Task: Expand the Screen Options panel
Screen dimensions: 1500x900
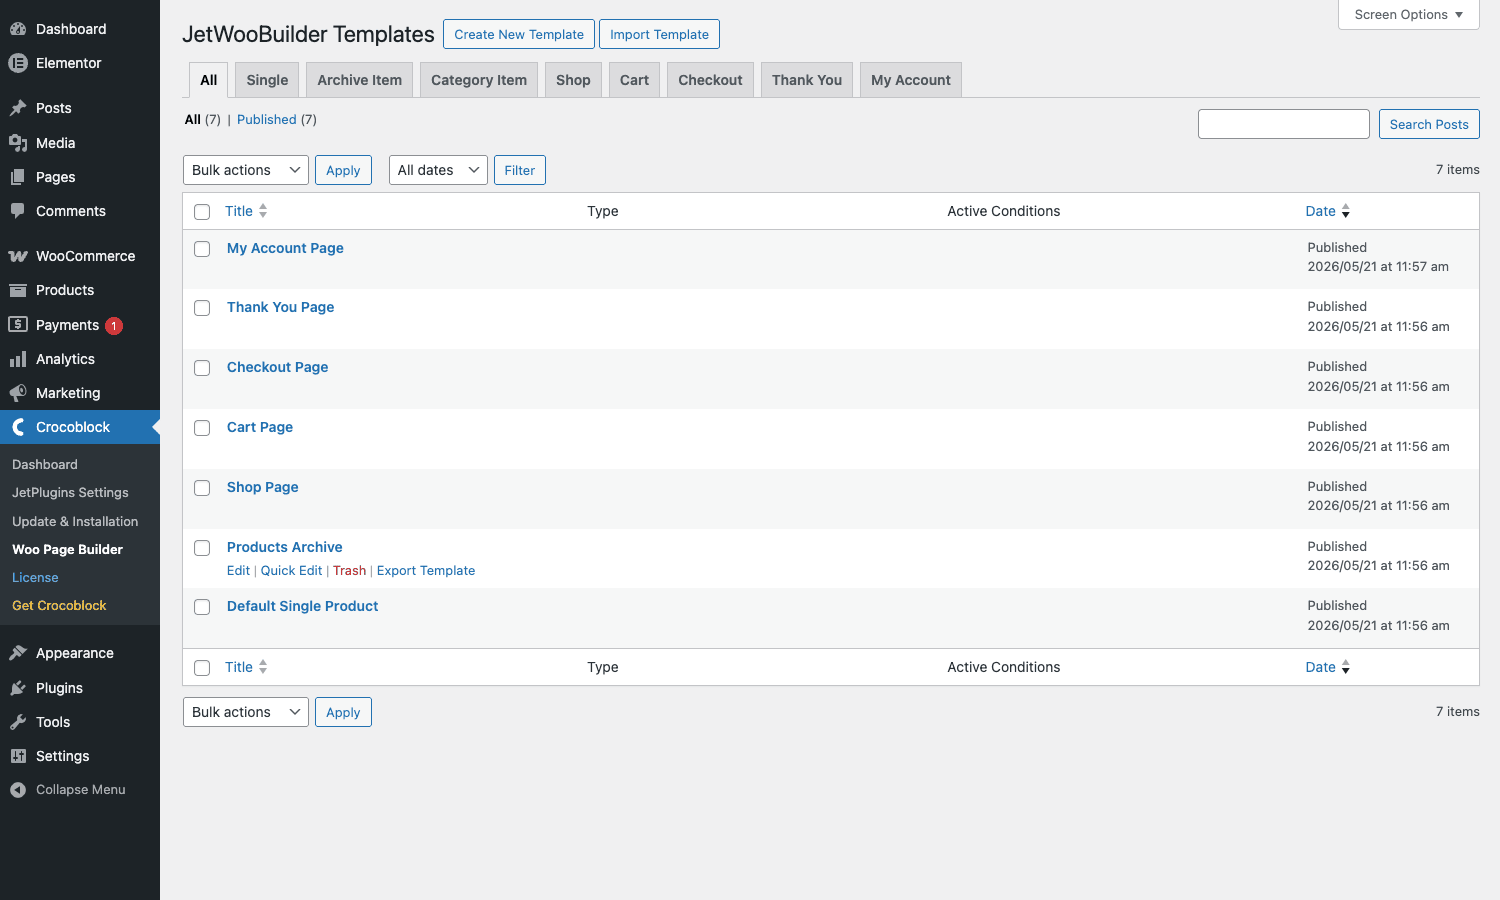Action: tap(1409, 15)
